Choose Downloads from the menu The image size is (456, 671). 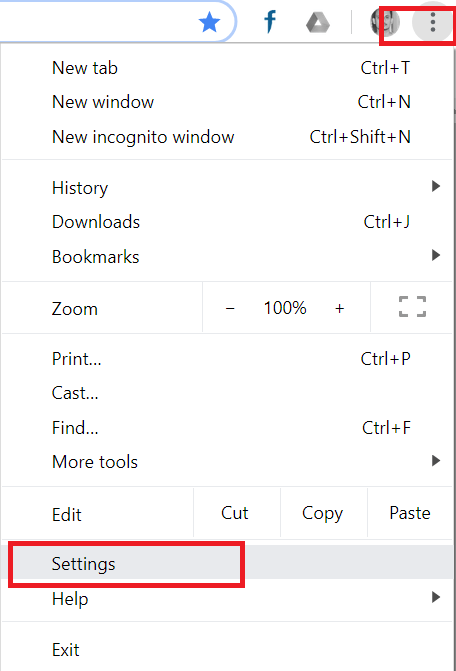coord(227,222)
